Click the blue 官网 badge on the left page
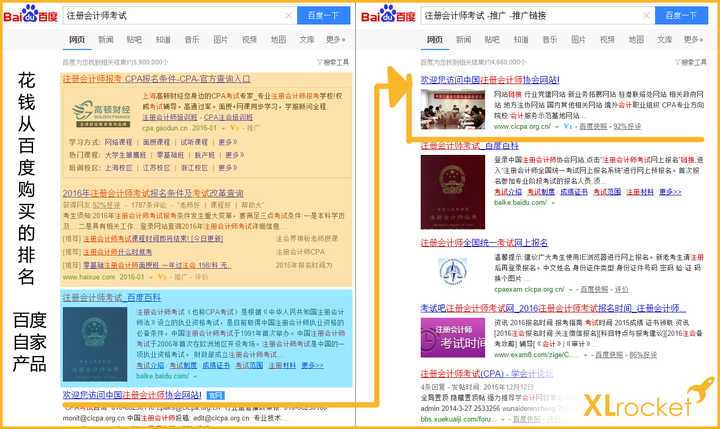The width and height of the screenshot is (720, 429). pyautogui.click(x=215, y=395)
